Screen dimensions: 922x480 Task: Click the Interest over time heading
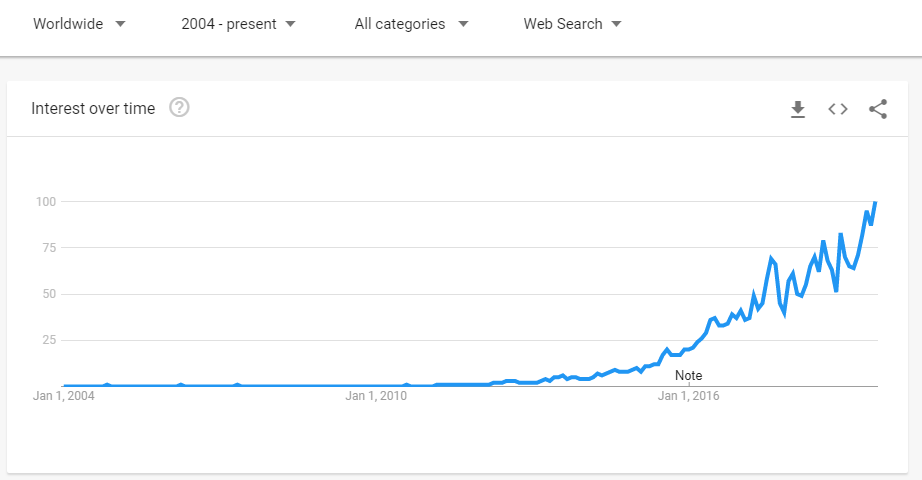click(93, 108)
